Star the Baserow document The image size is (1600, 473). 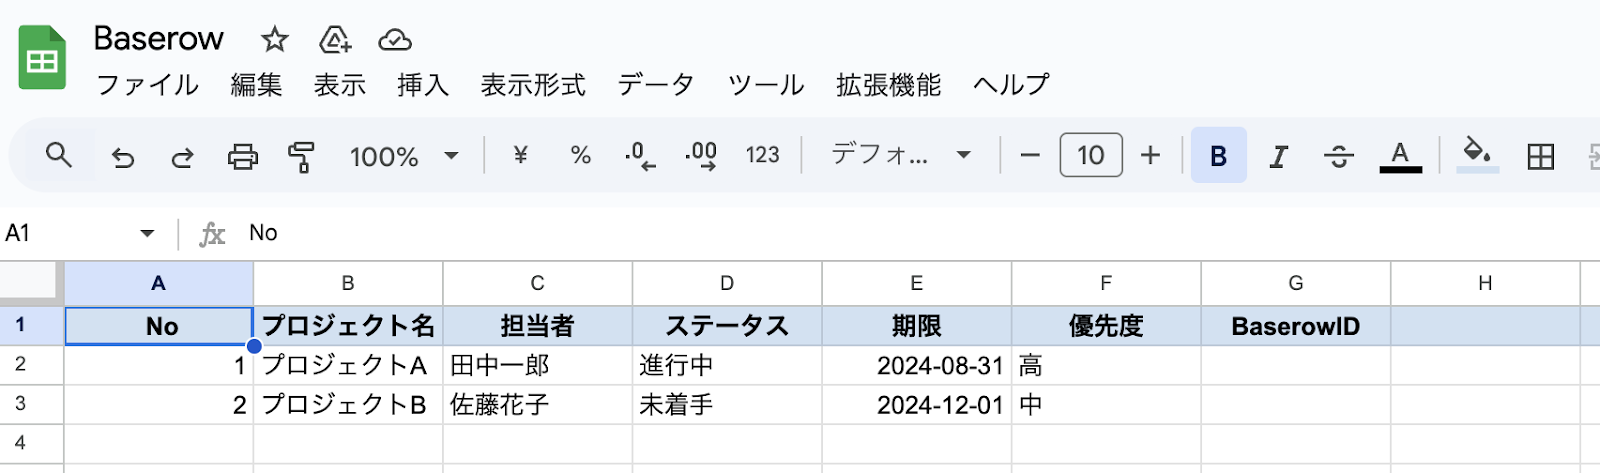tap(274, 40)
